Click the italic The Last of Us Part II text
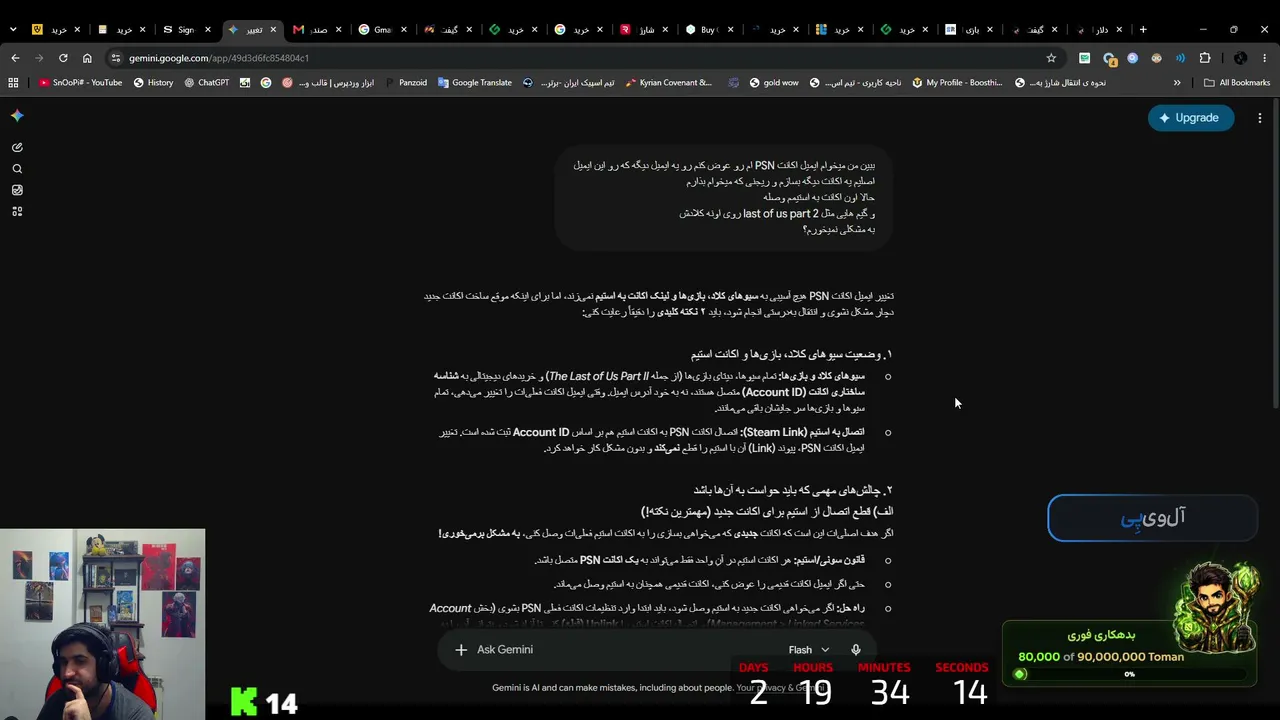Viewport: 1280px width, 720px height. (x=598, y=377)
